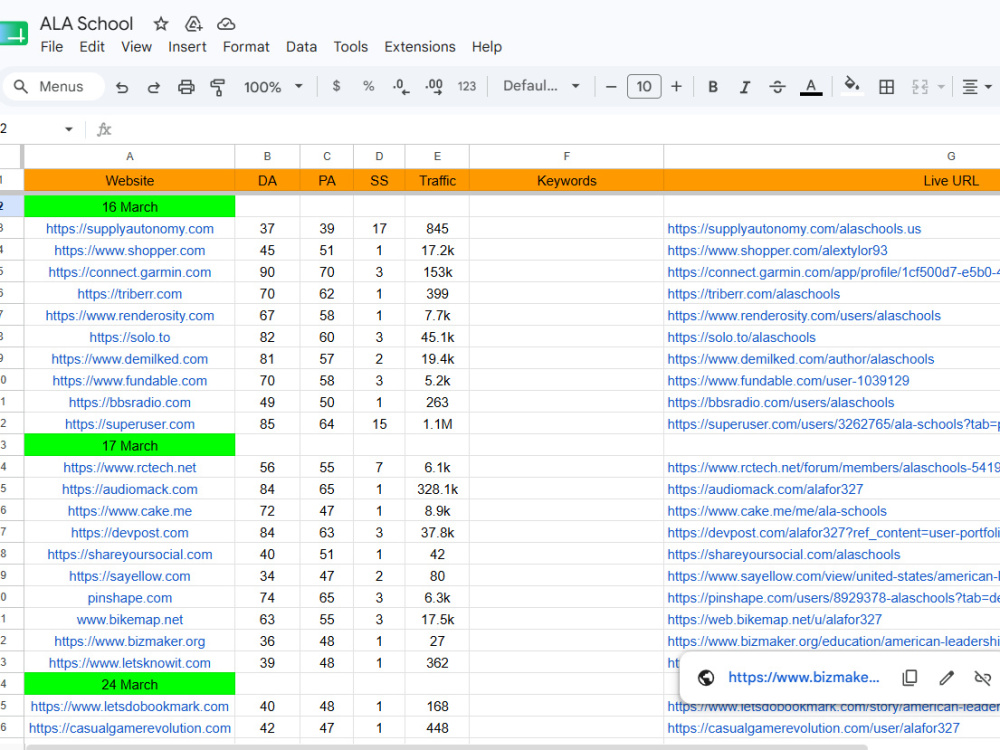
Task: Select column A header
Action: coord(129,156)
